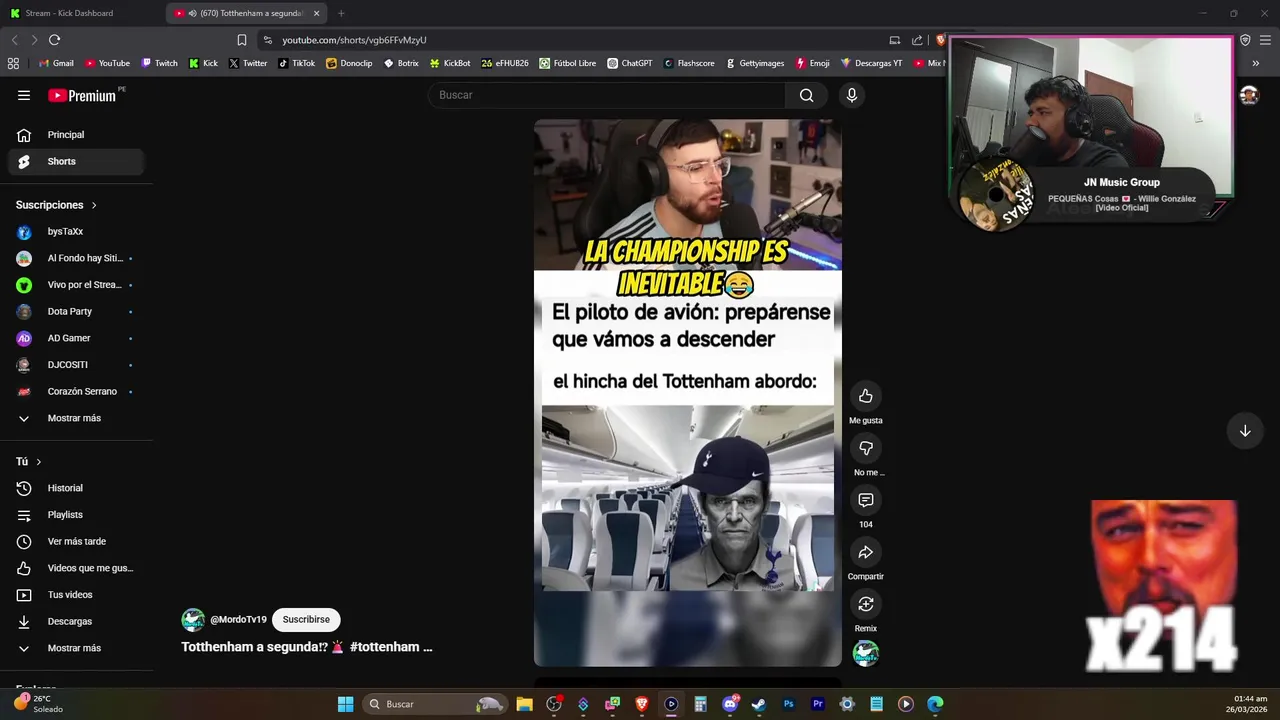
Task: Open Corazón Serrano subscription channel
Action: [76, 391]
